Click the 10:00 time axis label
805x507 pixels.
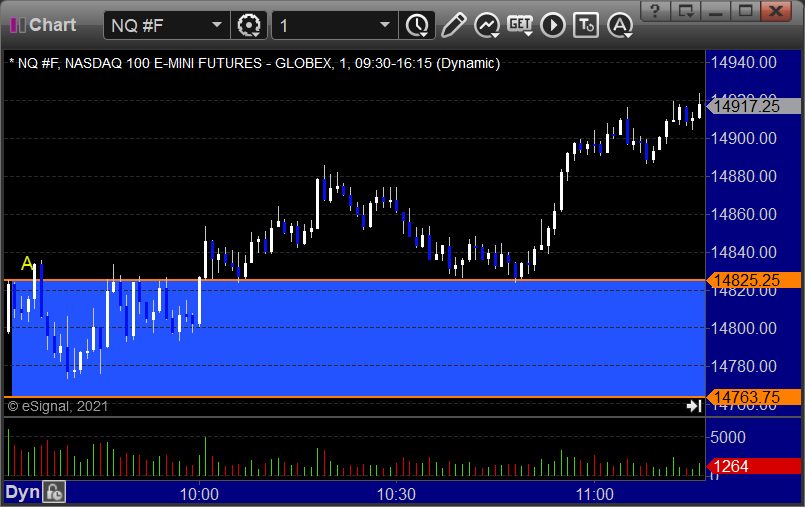click(x=199, y=495)
